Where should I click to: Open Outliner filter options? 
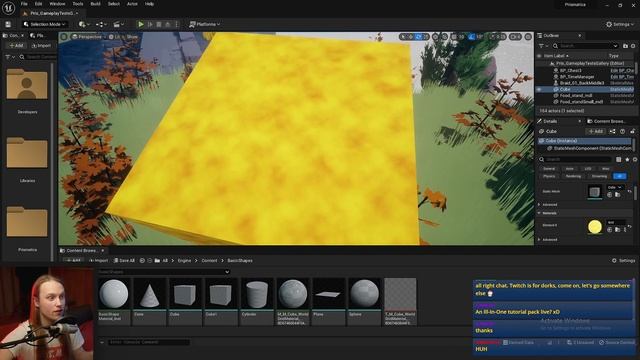point(543,46)
